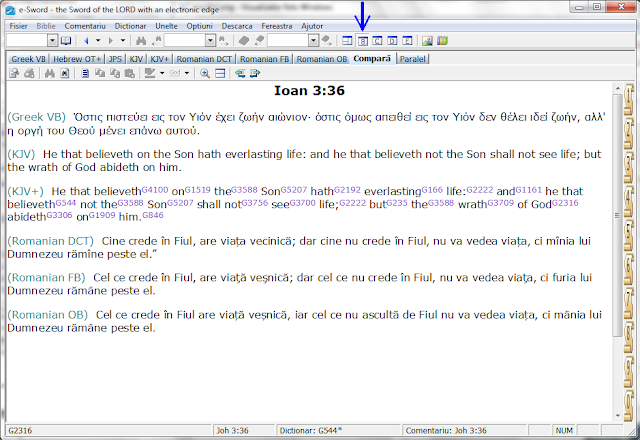The height and width of the screenshot is (440, 640).
Task: Switch to the KJV tab
Action: point(136,59)
